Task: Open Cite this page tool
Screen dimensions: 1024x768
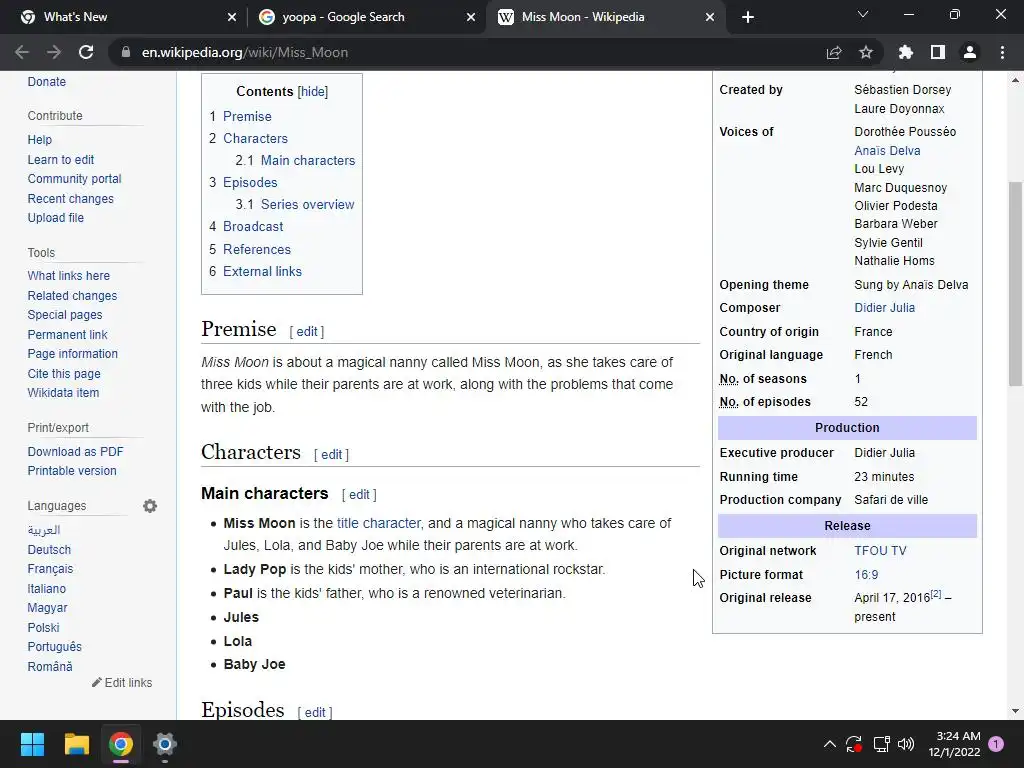Action: (64, 374)
